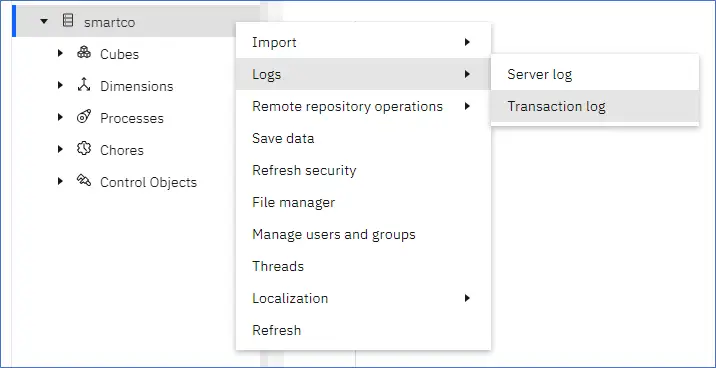Click the smartco database icon
Screen dimensions: 716x368
click(68, 21)
